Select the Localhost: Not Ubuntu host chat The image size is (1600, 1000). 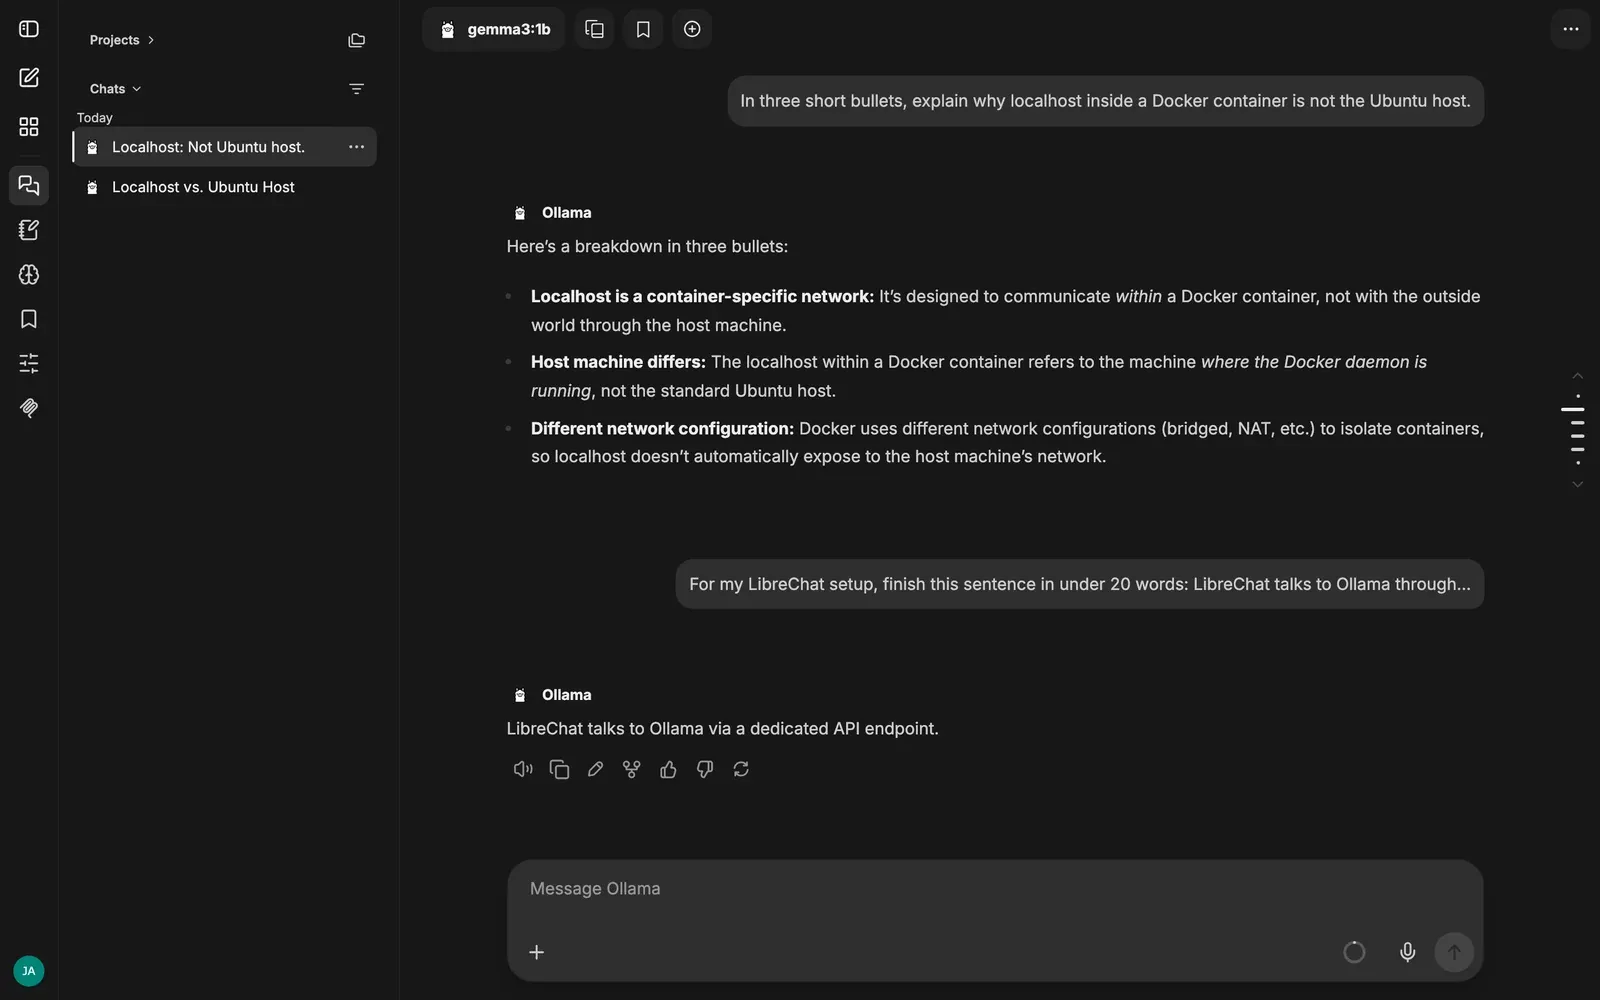(x=225, y=147)
